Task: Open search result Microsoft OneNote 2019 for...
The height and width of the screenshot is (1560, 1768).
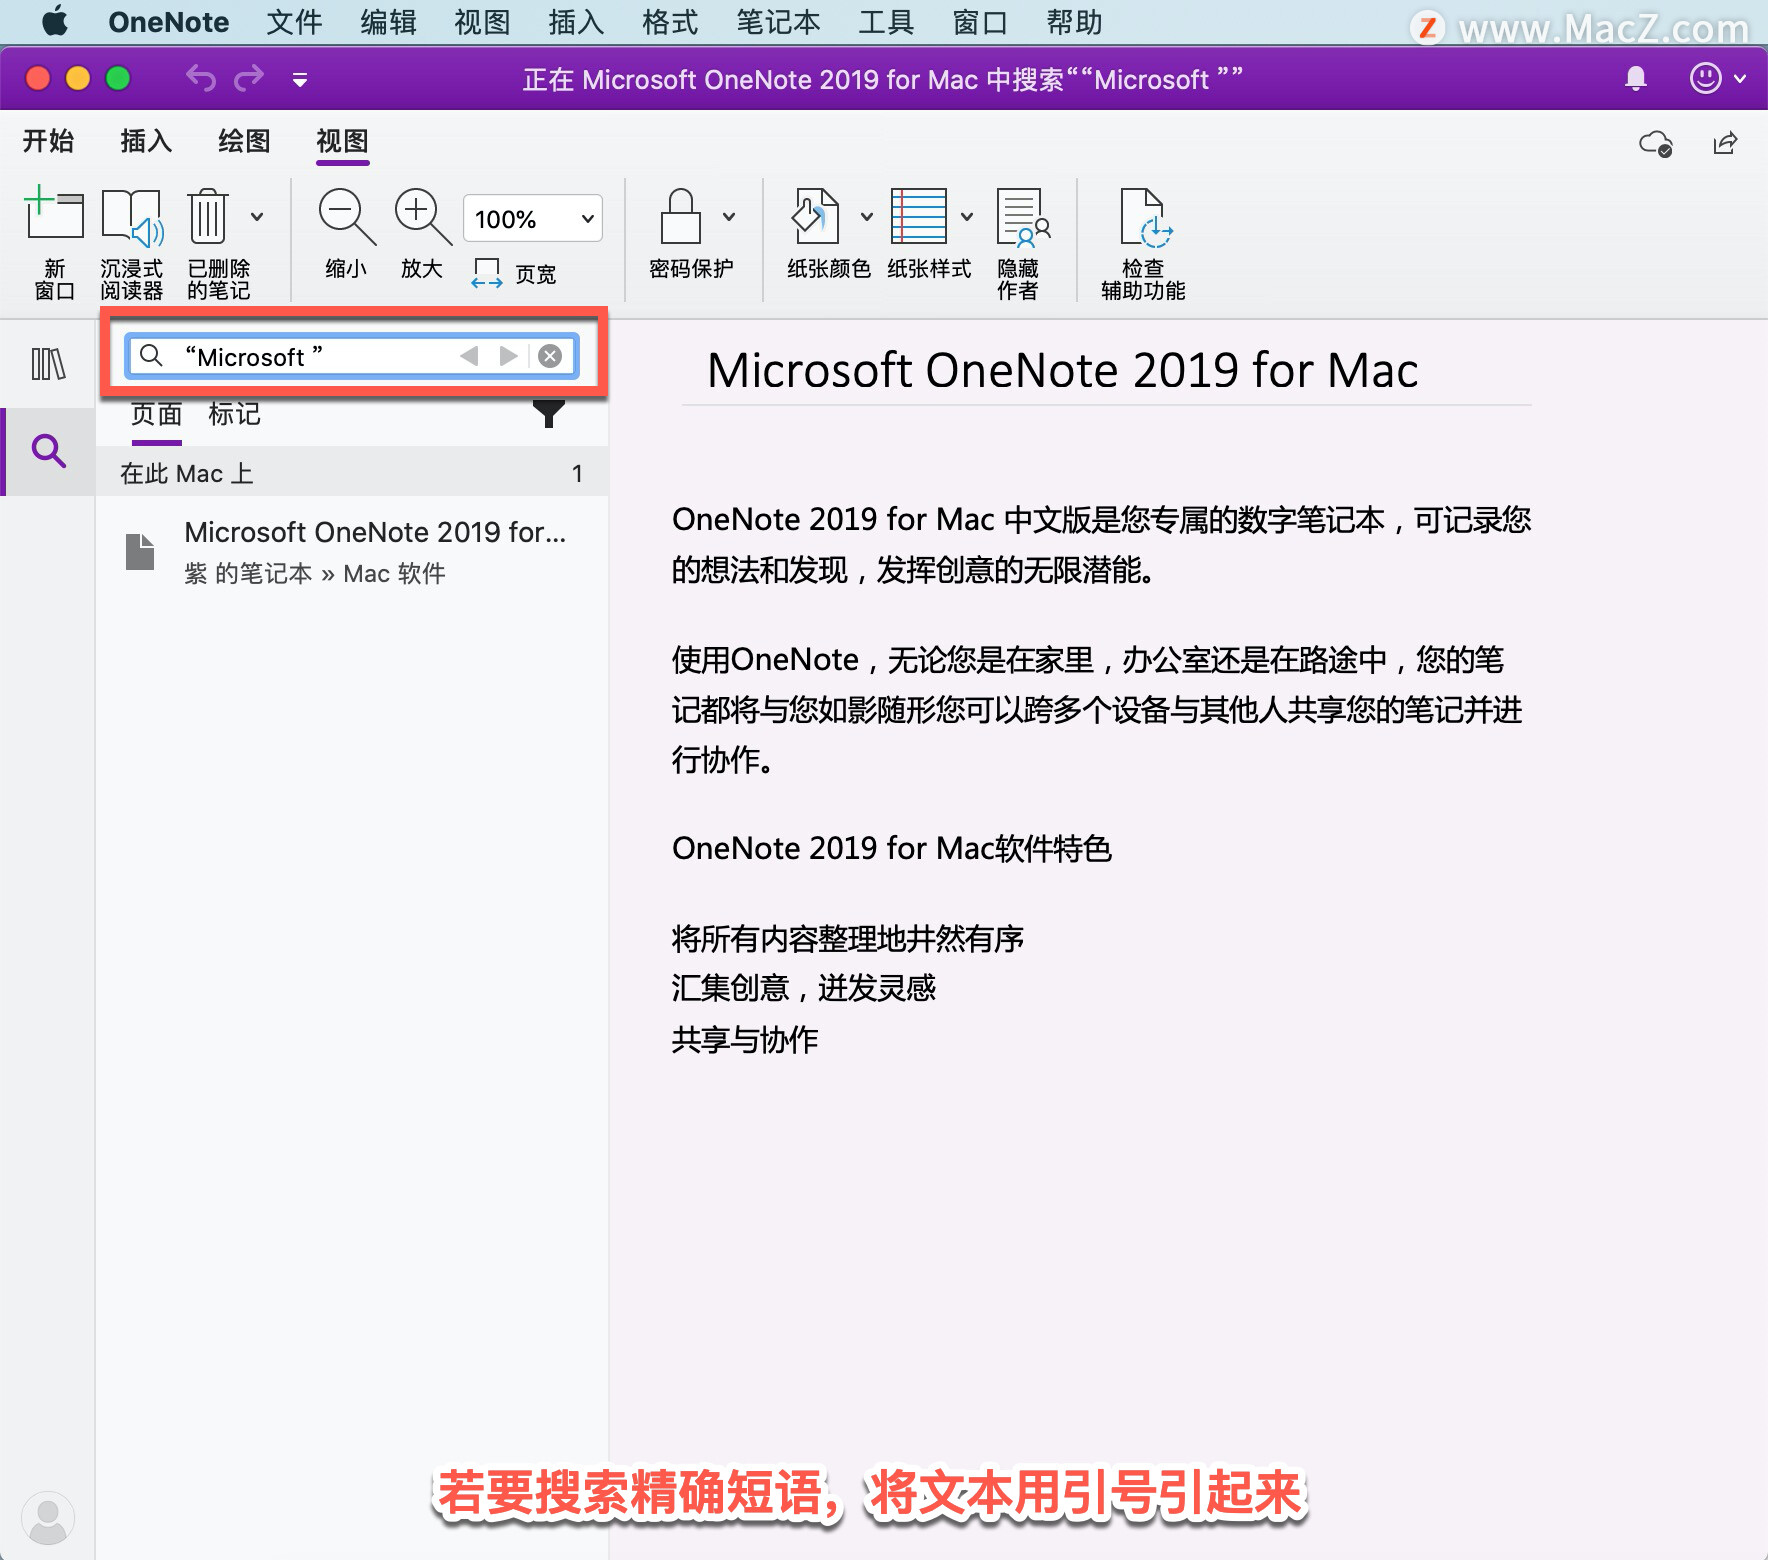Action: point(352,552)
